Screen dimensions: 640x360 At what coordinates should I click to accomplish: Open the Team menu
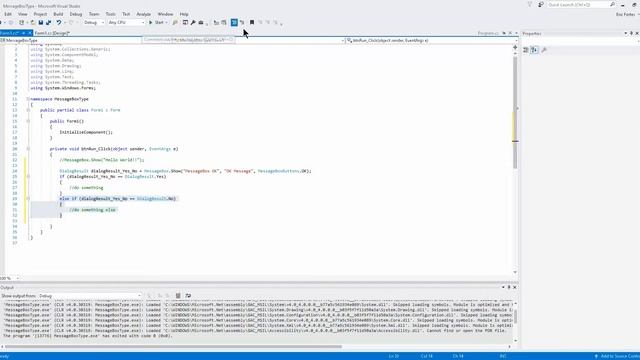pos(93,14)
